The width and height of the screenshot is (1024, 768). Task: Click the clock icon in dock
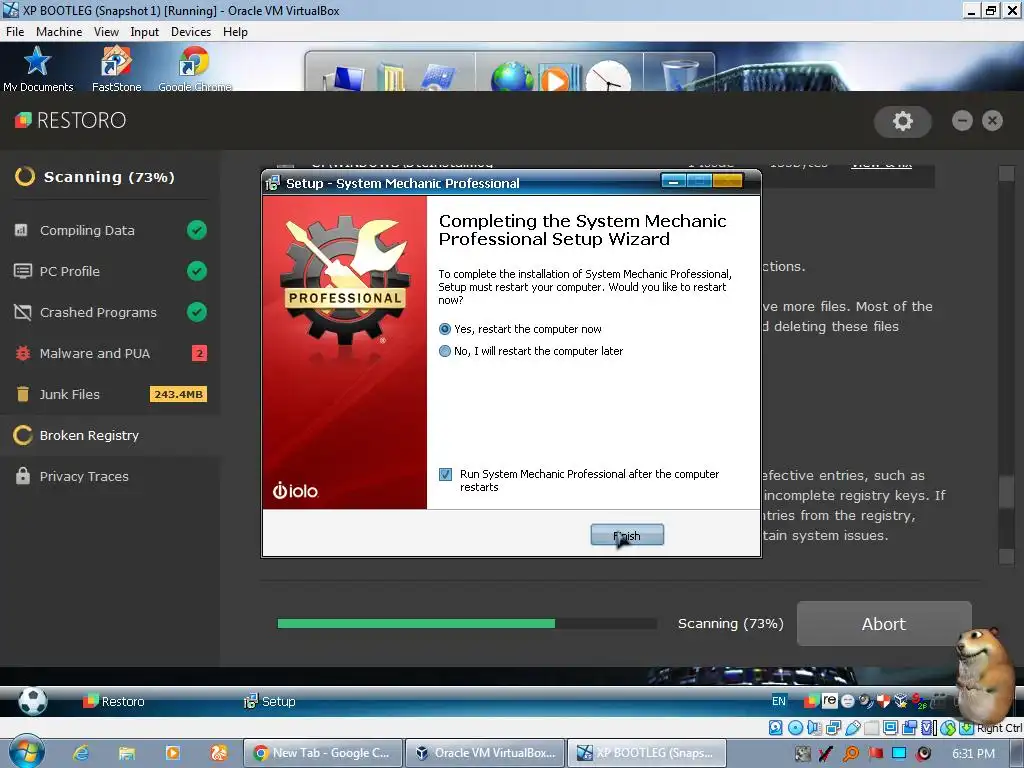click(x=609, y=77)
